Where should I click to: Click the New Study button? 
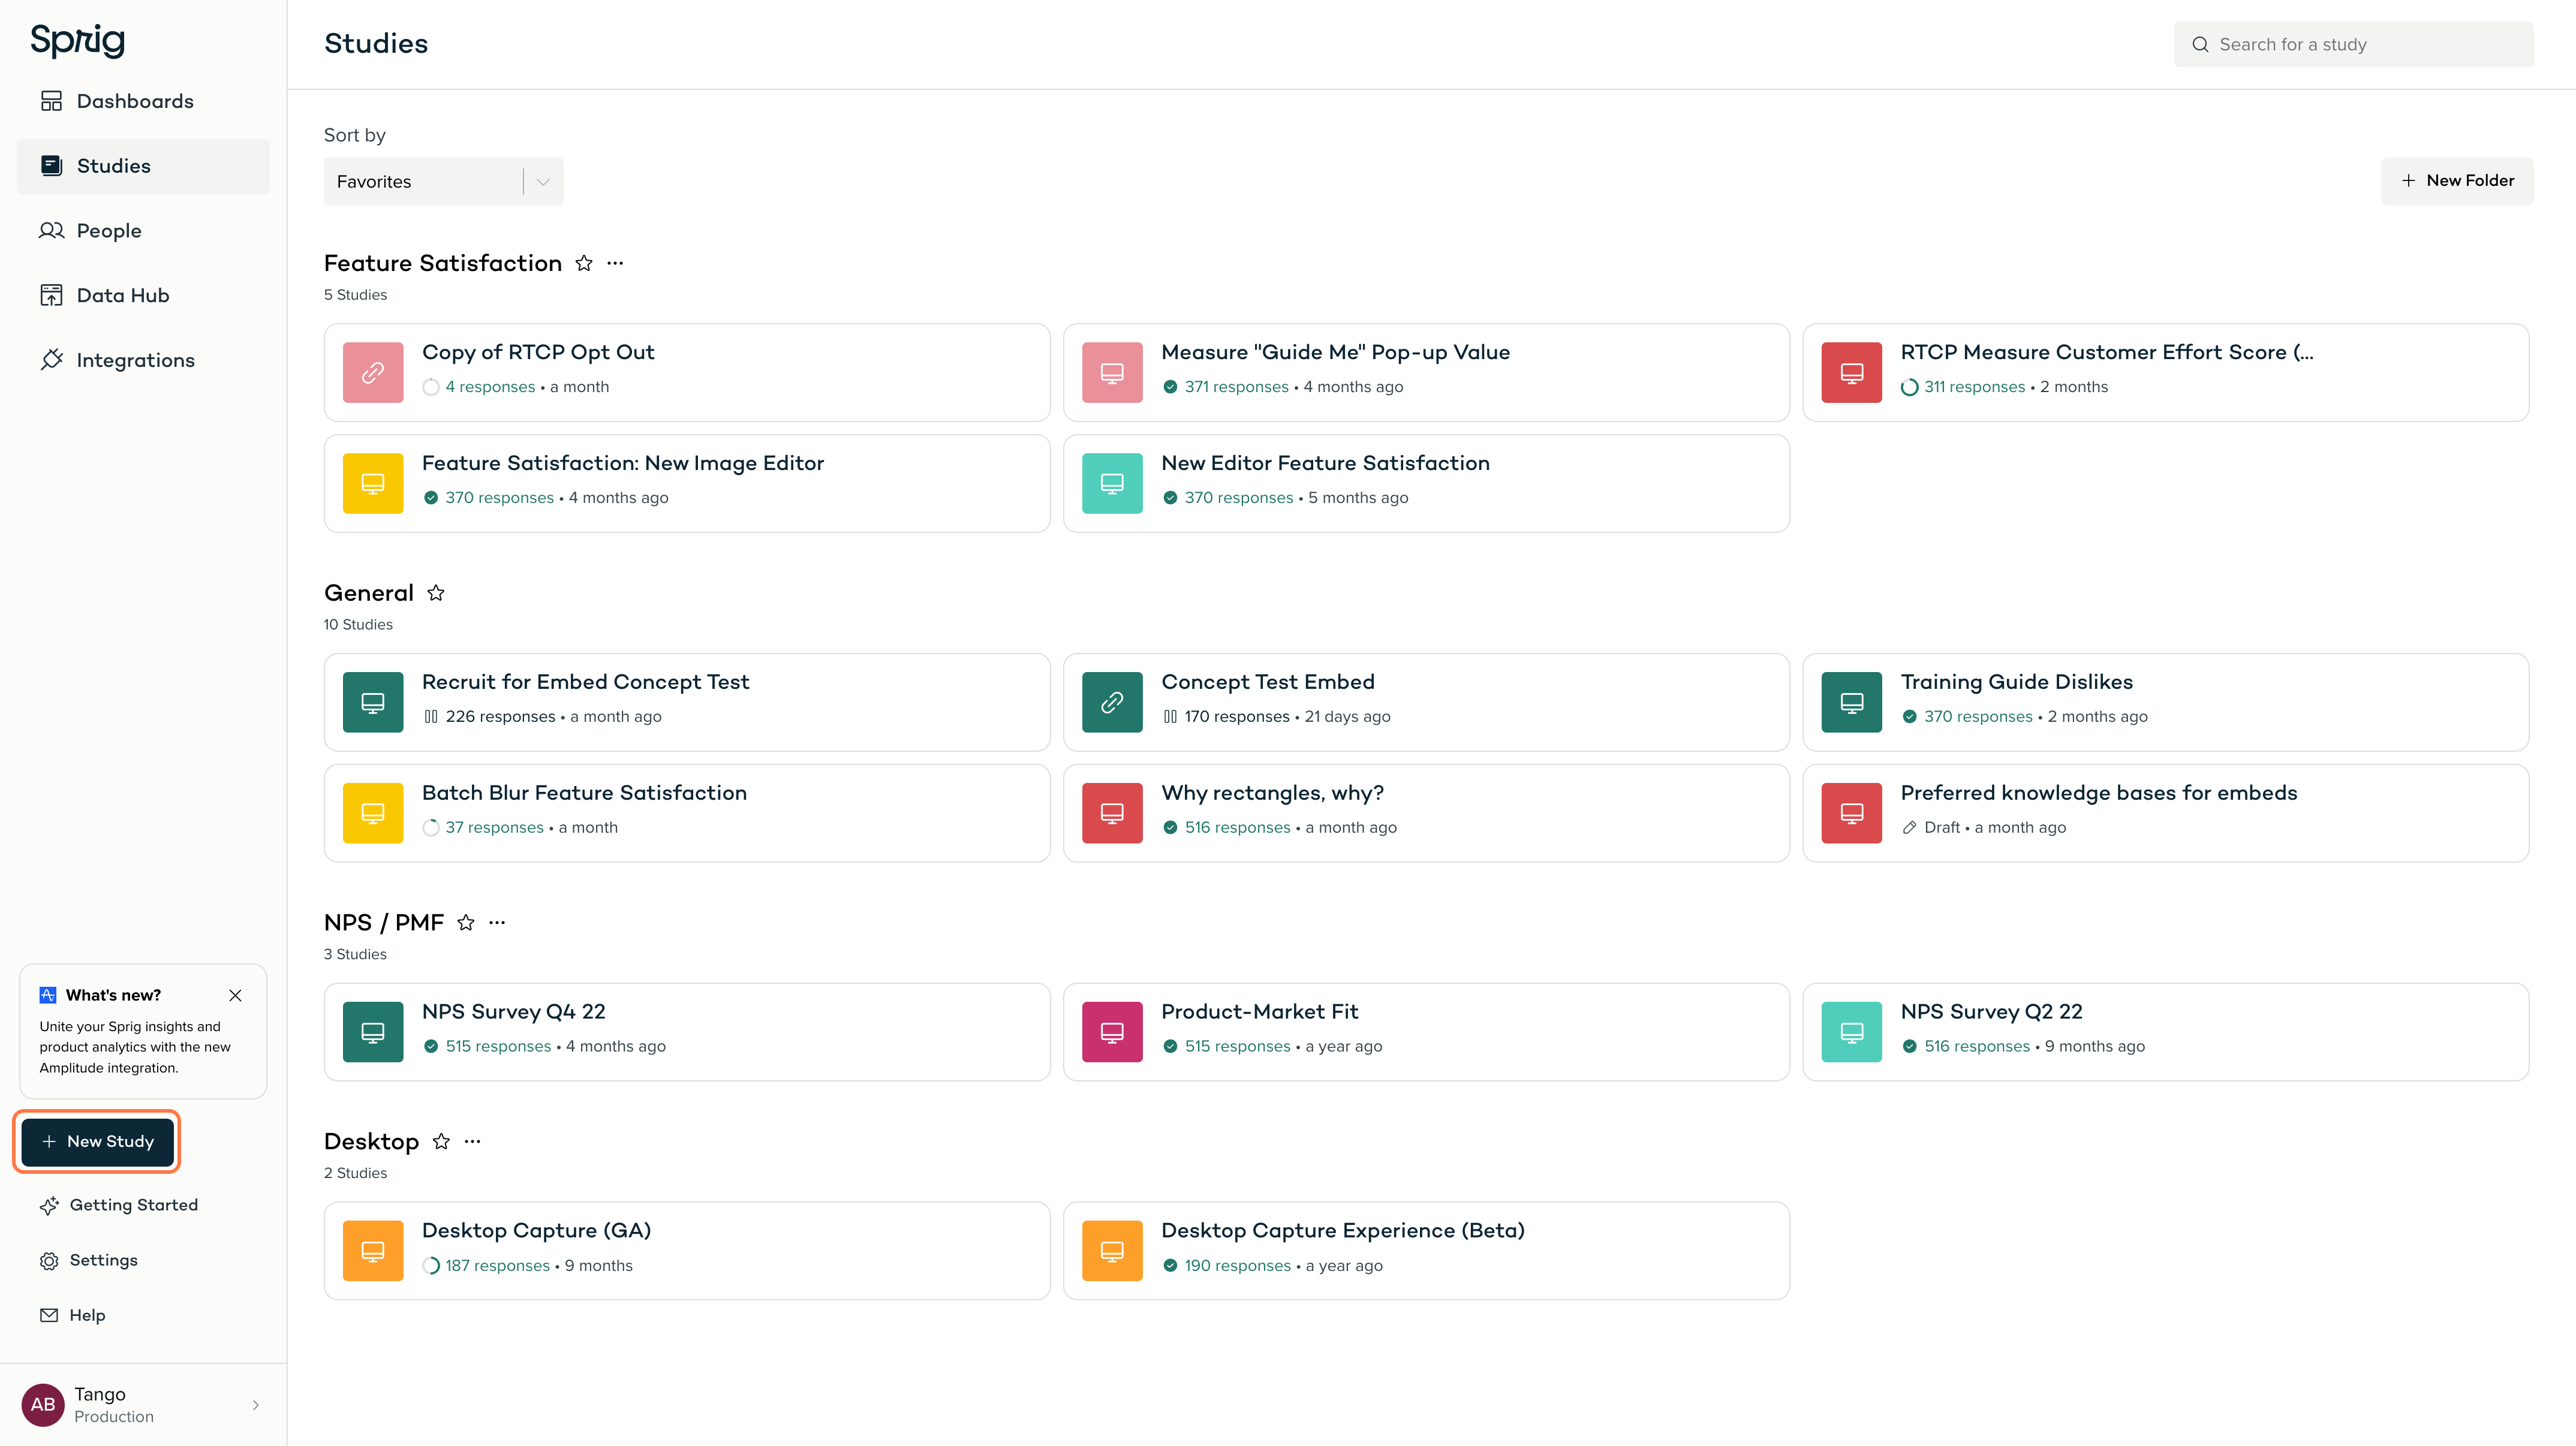97,1141
